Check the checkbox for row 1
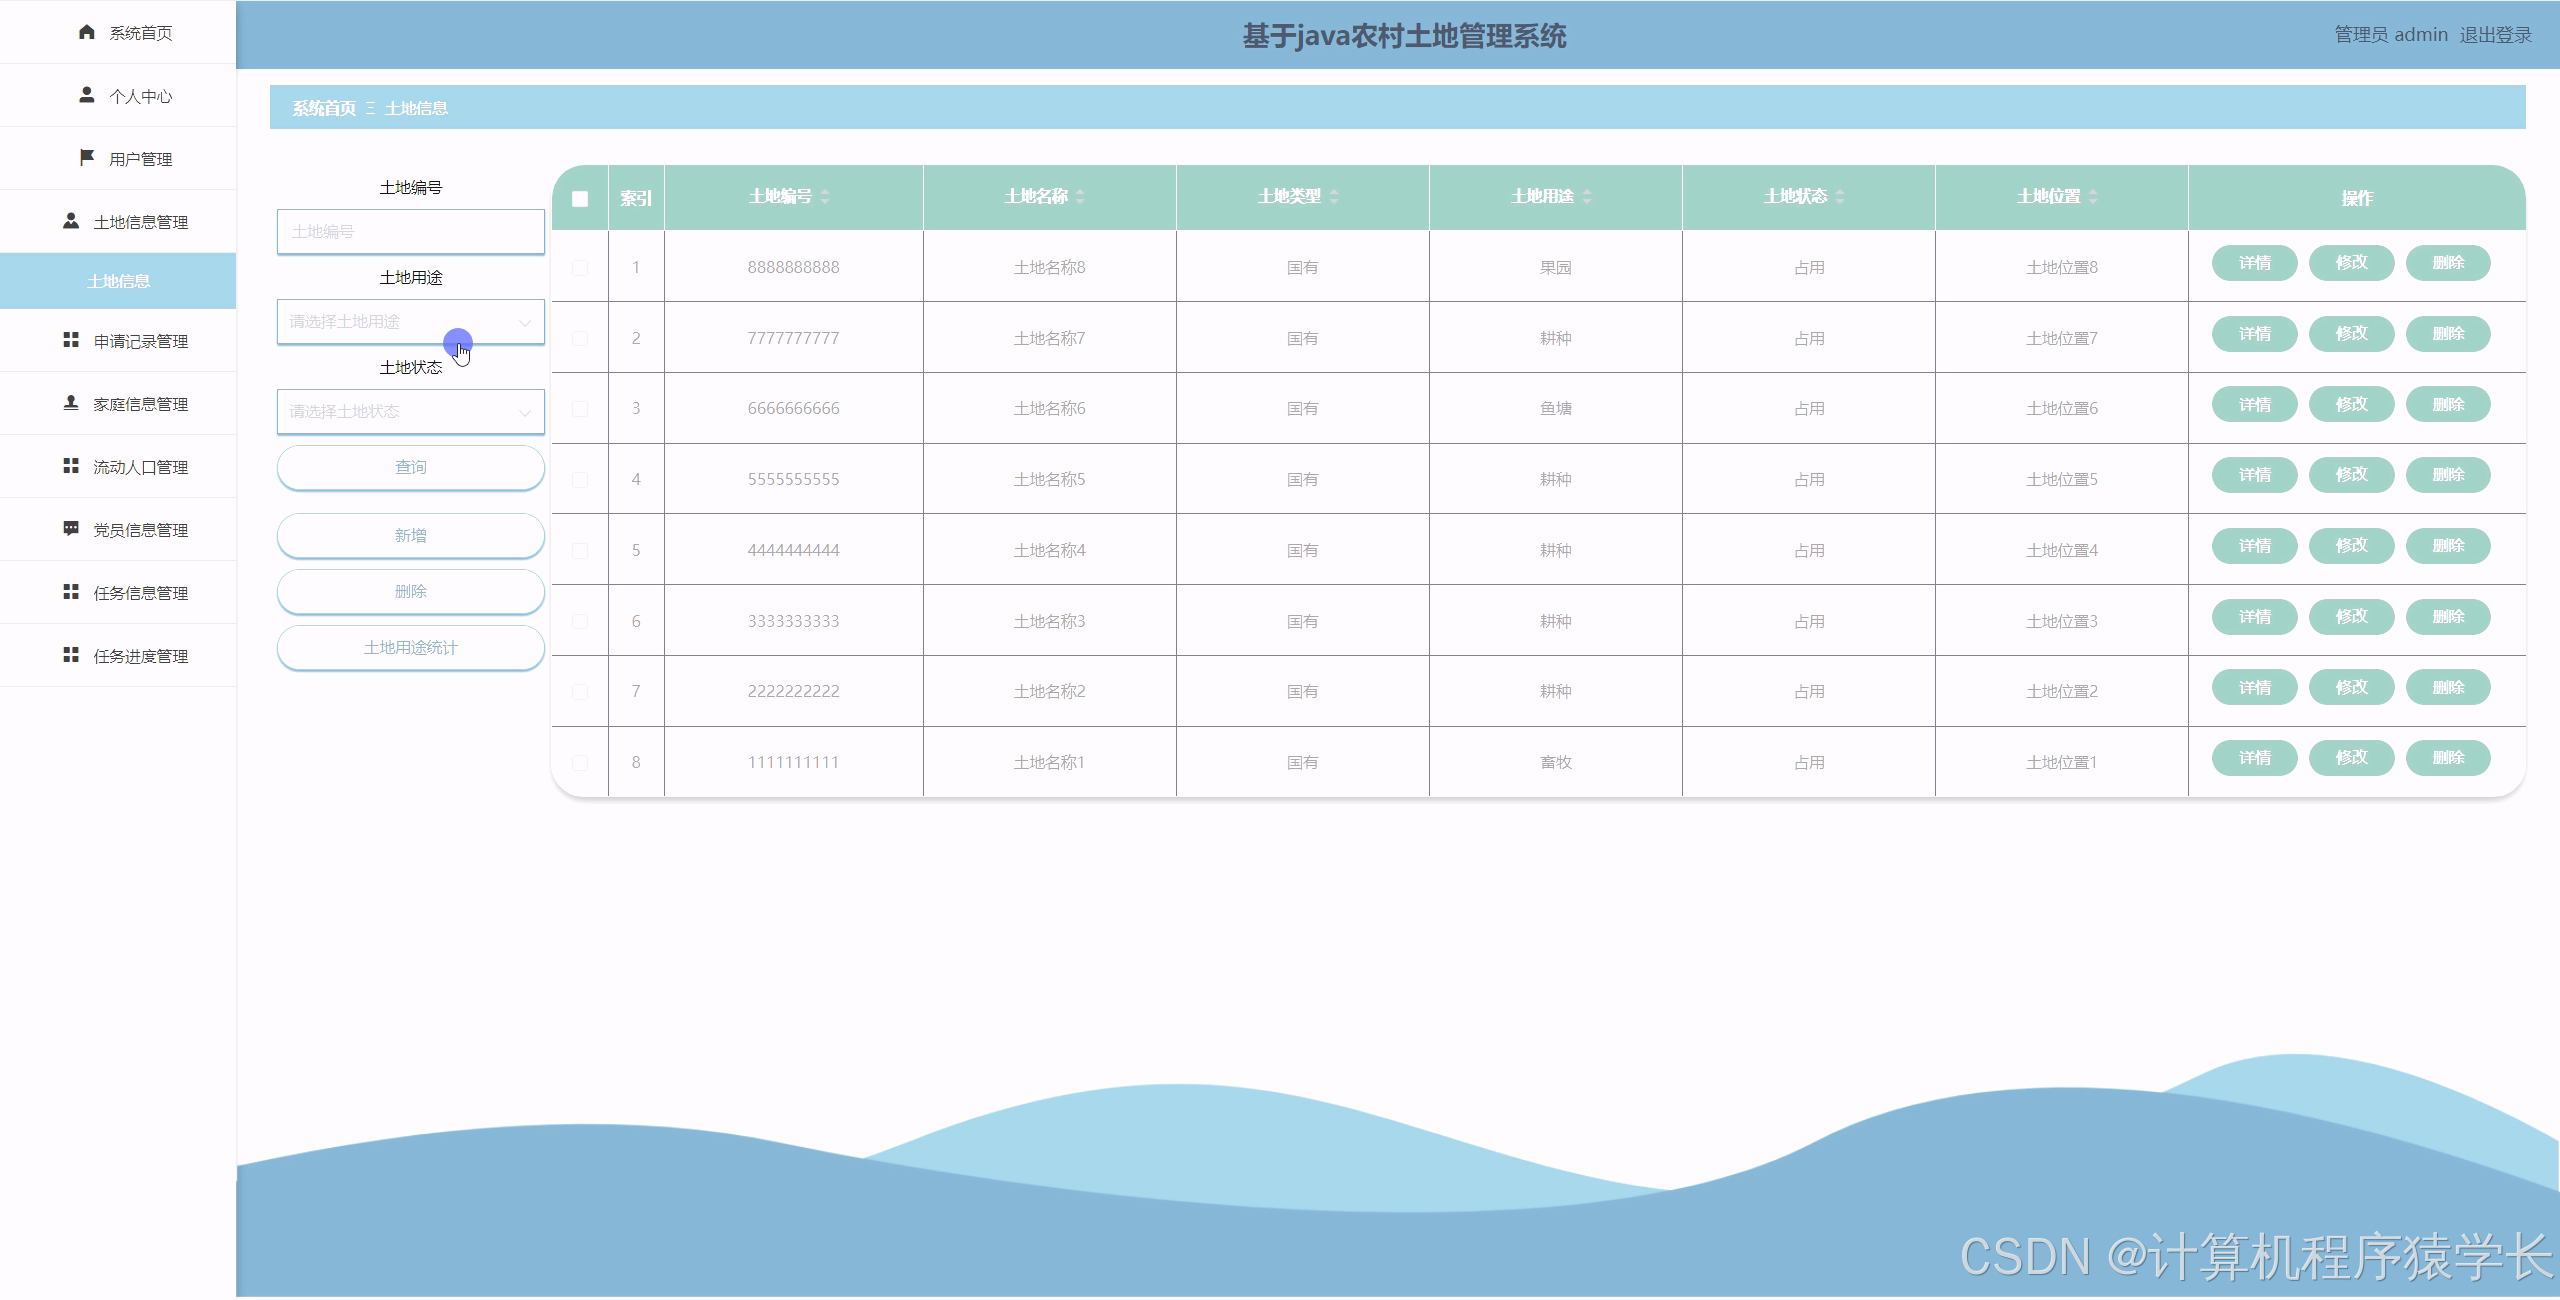 [580, 268]
